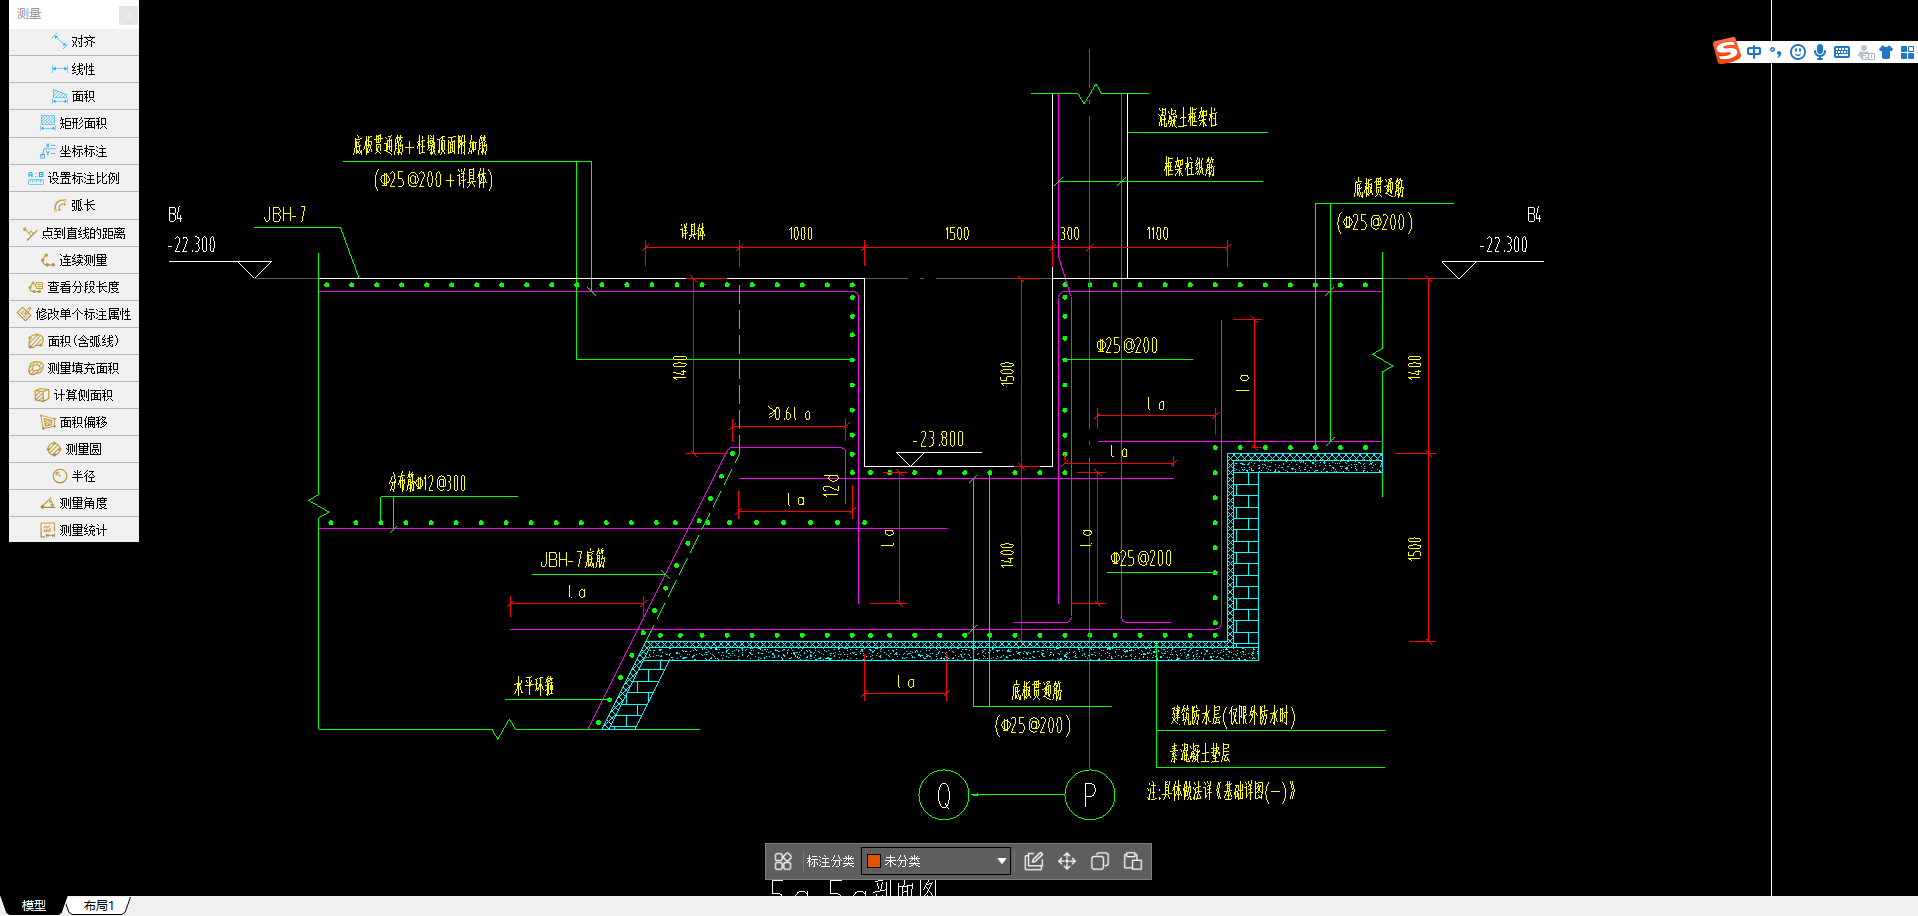Click the move arrows icon in annotation bar
The image size is (1918, 916).
tap(1067, 861)
